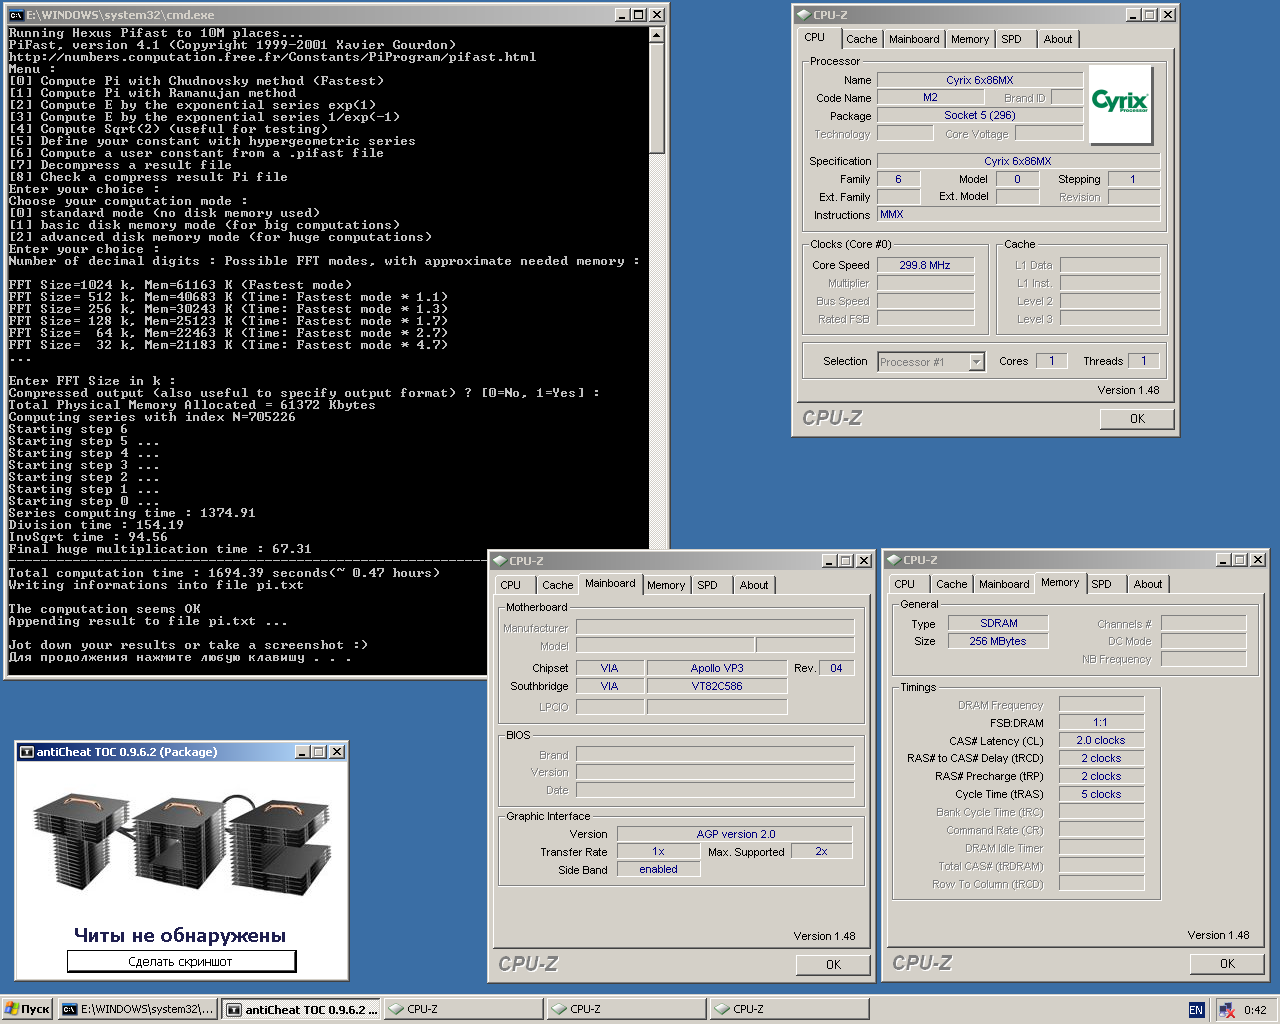
Task: Click the CAS# Latency 2.0 clocks field
Action: 1100,741
